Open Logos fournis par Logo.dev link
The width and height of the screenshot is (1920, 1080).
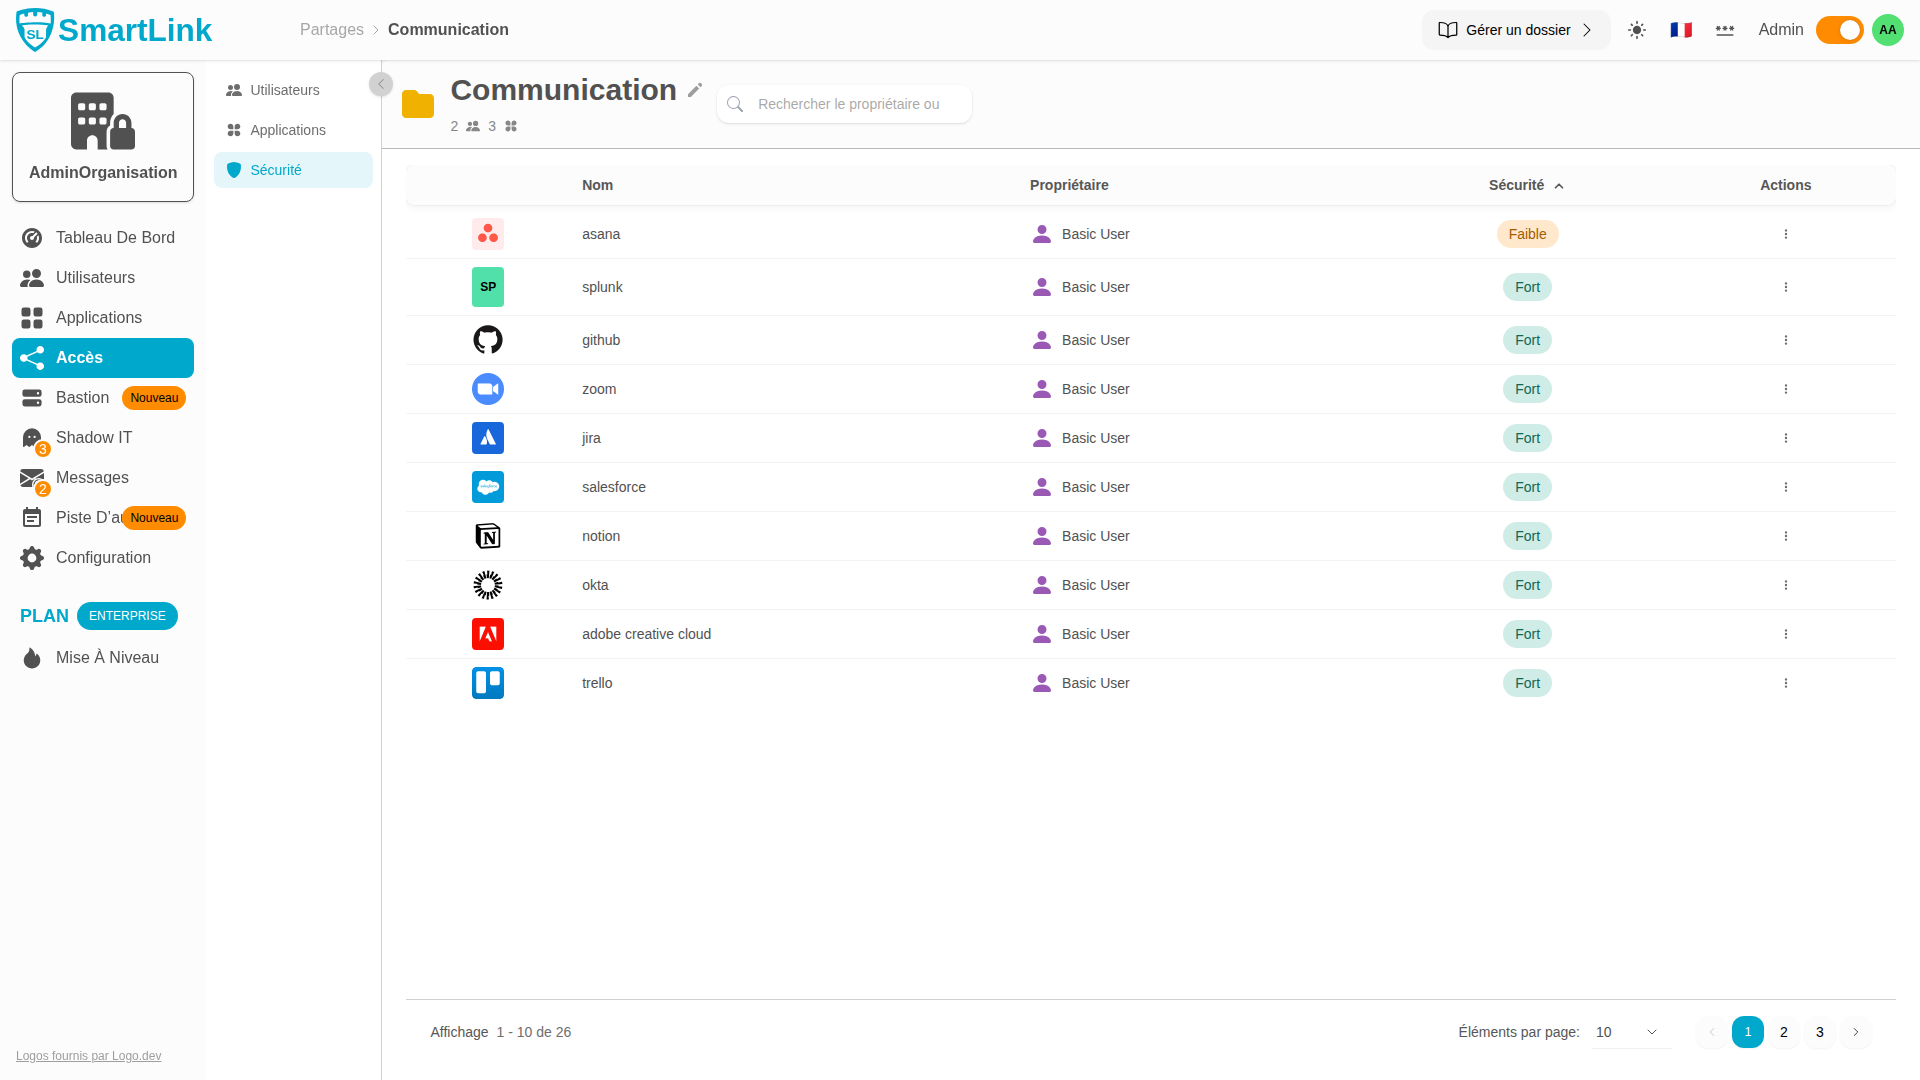click(x=88, y=1056)
